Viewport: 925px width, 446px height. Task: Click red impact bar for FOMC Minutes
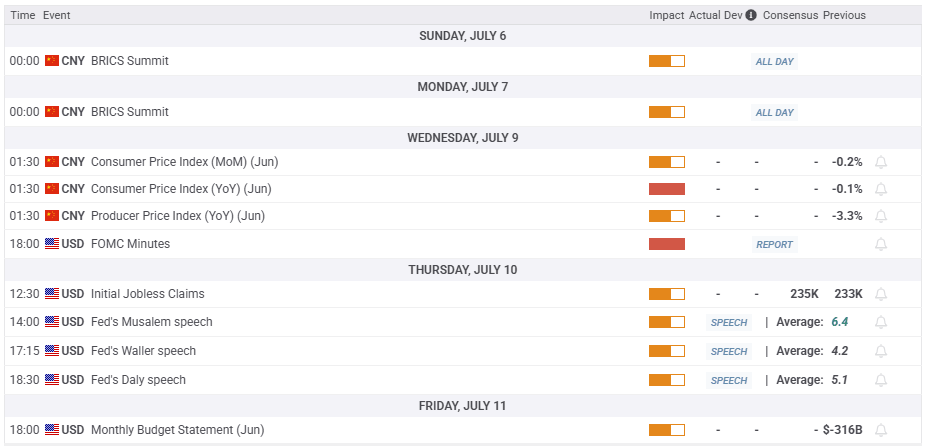[x=666, y=244]
